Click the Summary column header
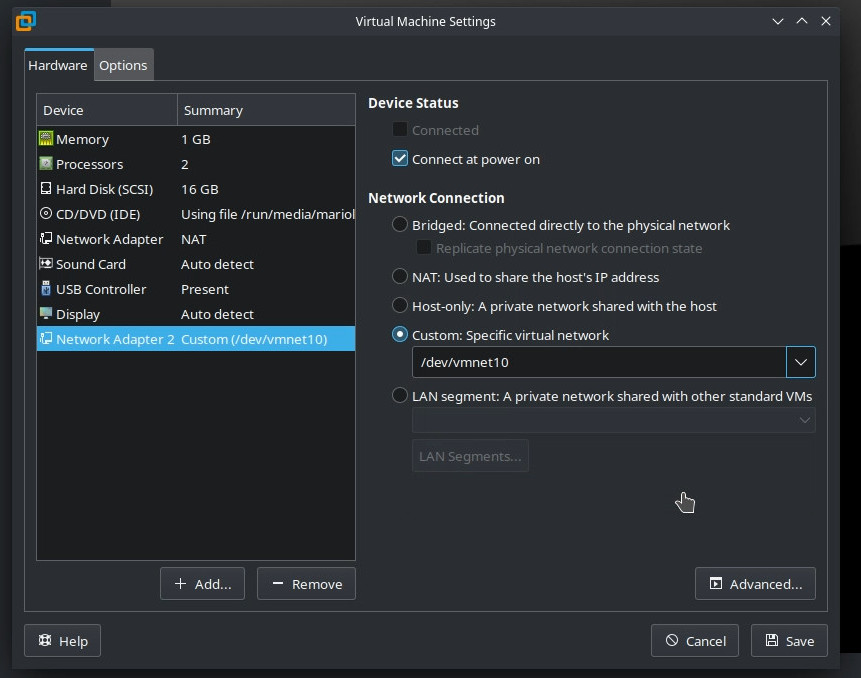861x678 pixels. click(x=265, y=110)
